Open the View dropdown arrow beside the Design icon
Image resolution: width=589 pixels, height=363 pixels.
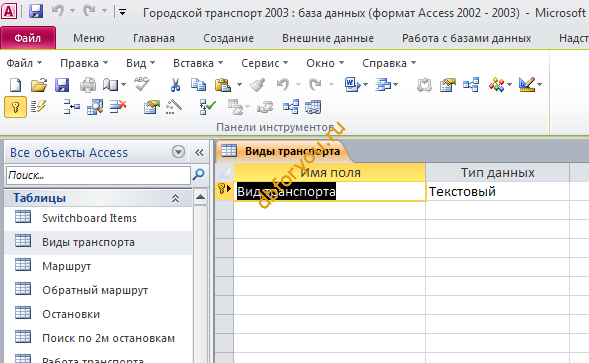pyautogui.click(x=539, y=85)
